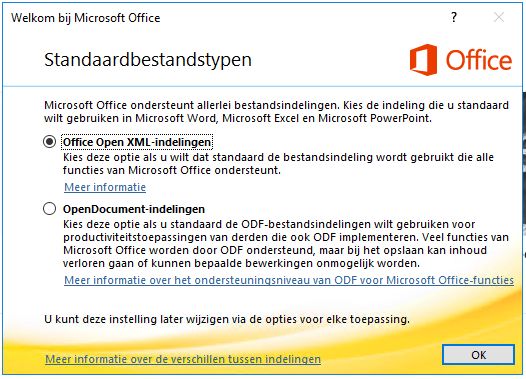
Task: Choose the OpenDocument-indelingen label text
Action: 134,209
